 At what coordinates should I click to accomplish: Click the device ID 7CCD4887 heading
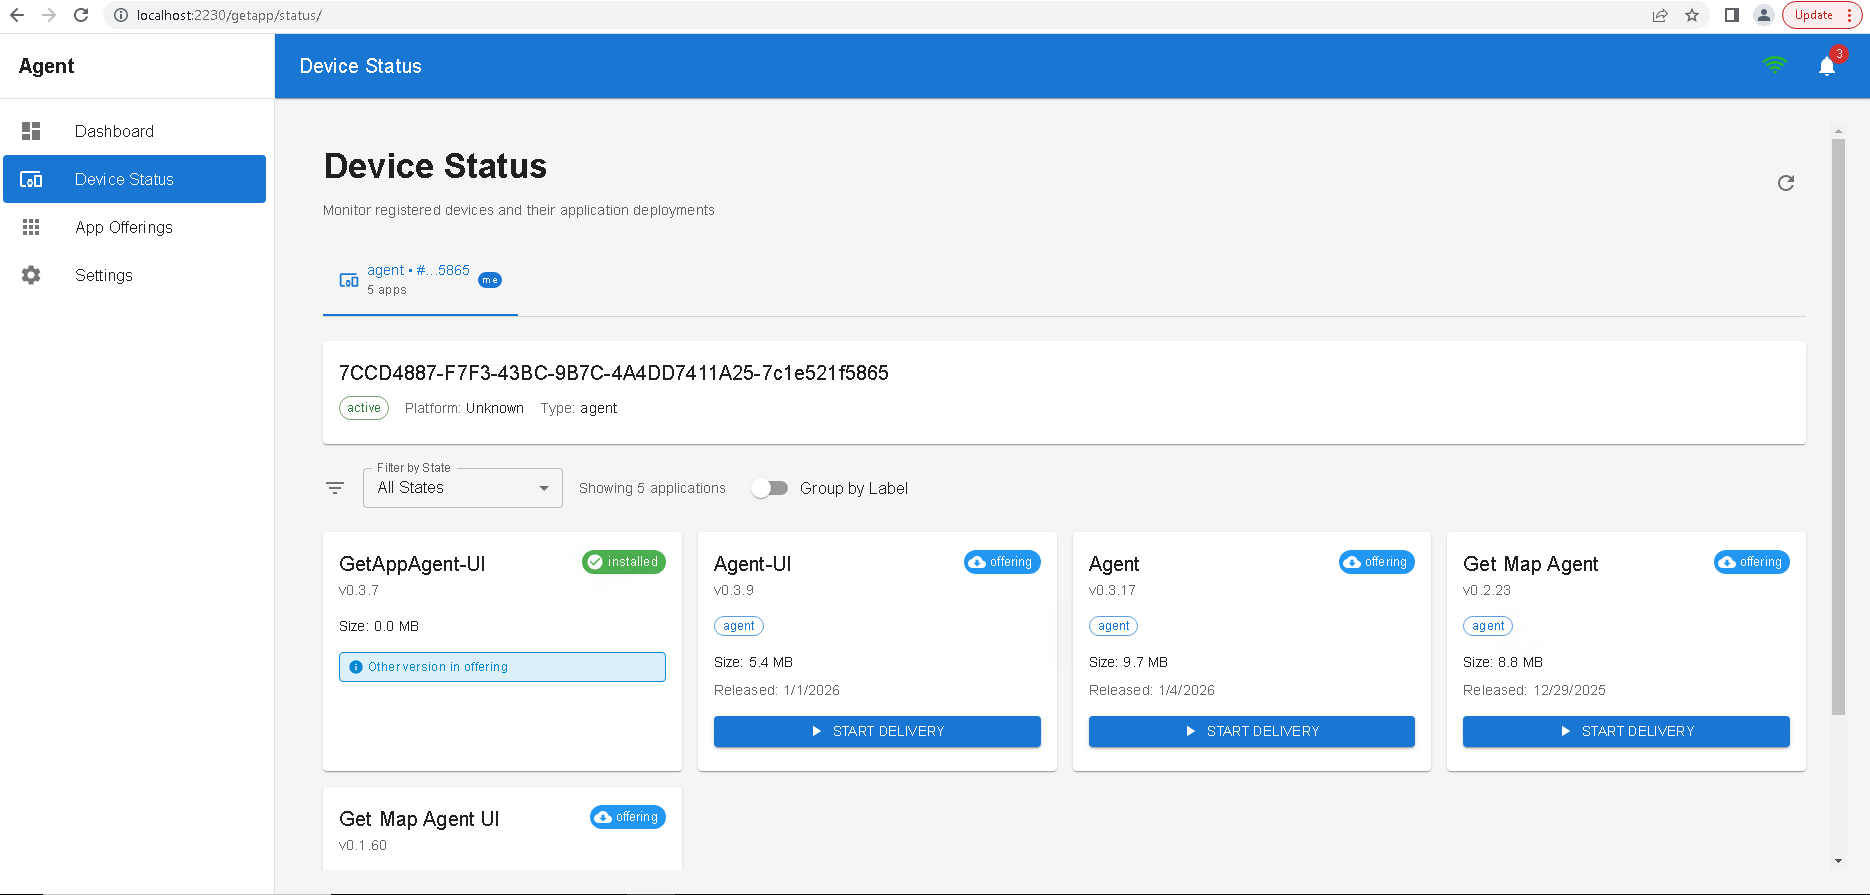point(614,373)
